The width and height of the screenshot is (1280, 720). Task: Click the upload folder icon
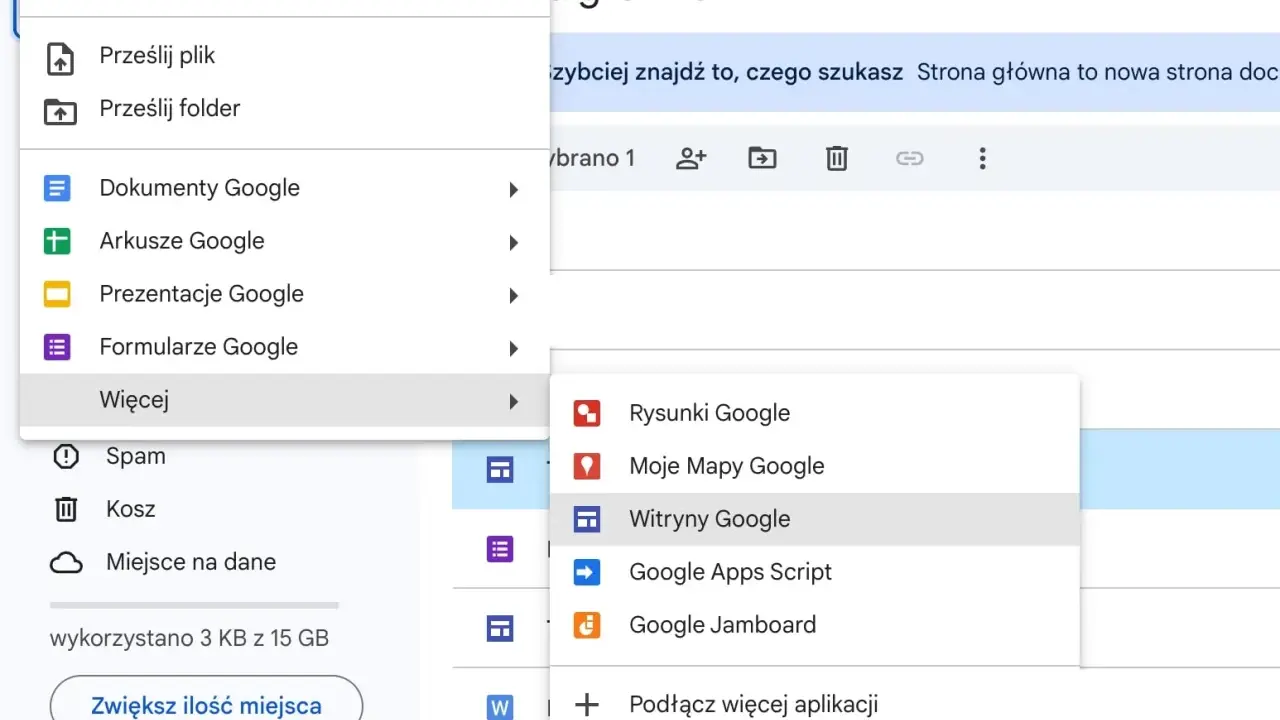click(60, 111)
